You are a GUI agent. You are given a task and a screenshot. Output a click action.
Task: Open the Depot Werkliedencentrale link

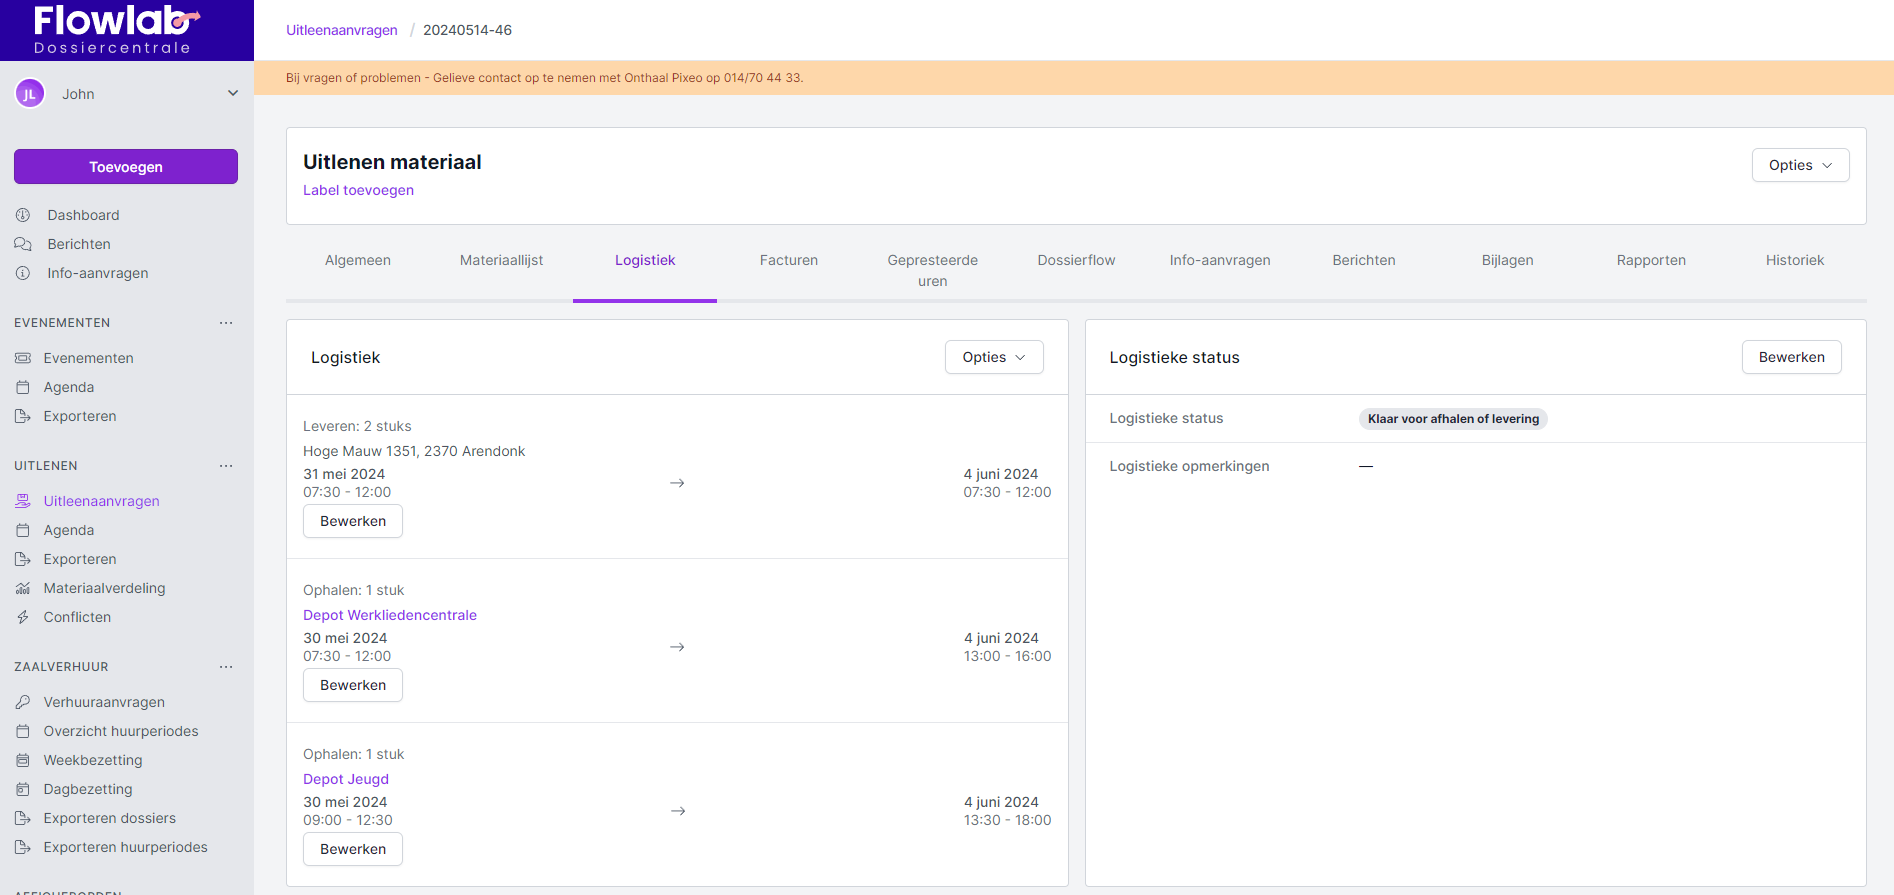point(390,615)
